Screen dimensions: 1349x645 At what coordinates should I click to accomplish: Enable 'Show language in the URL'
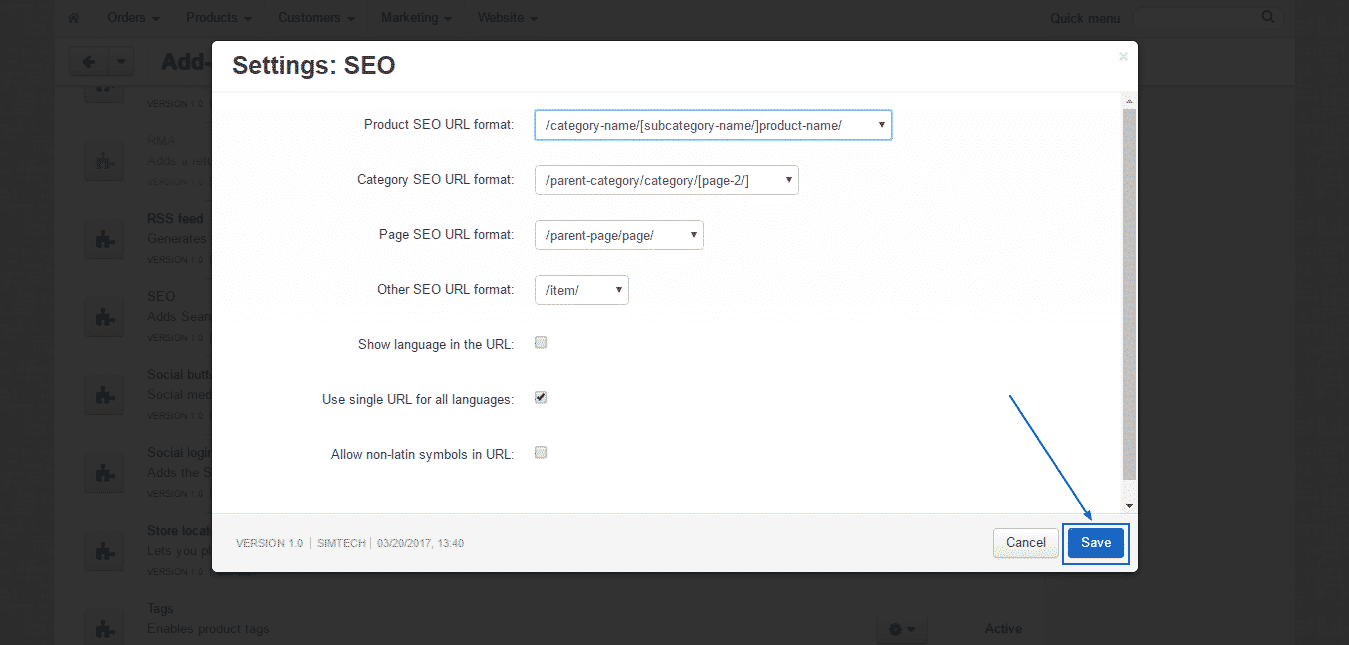pos(541,342)
